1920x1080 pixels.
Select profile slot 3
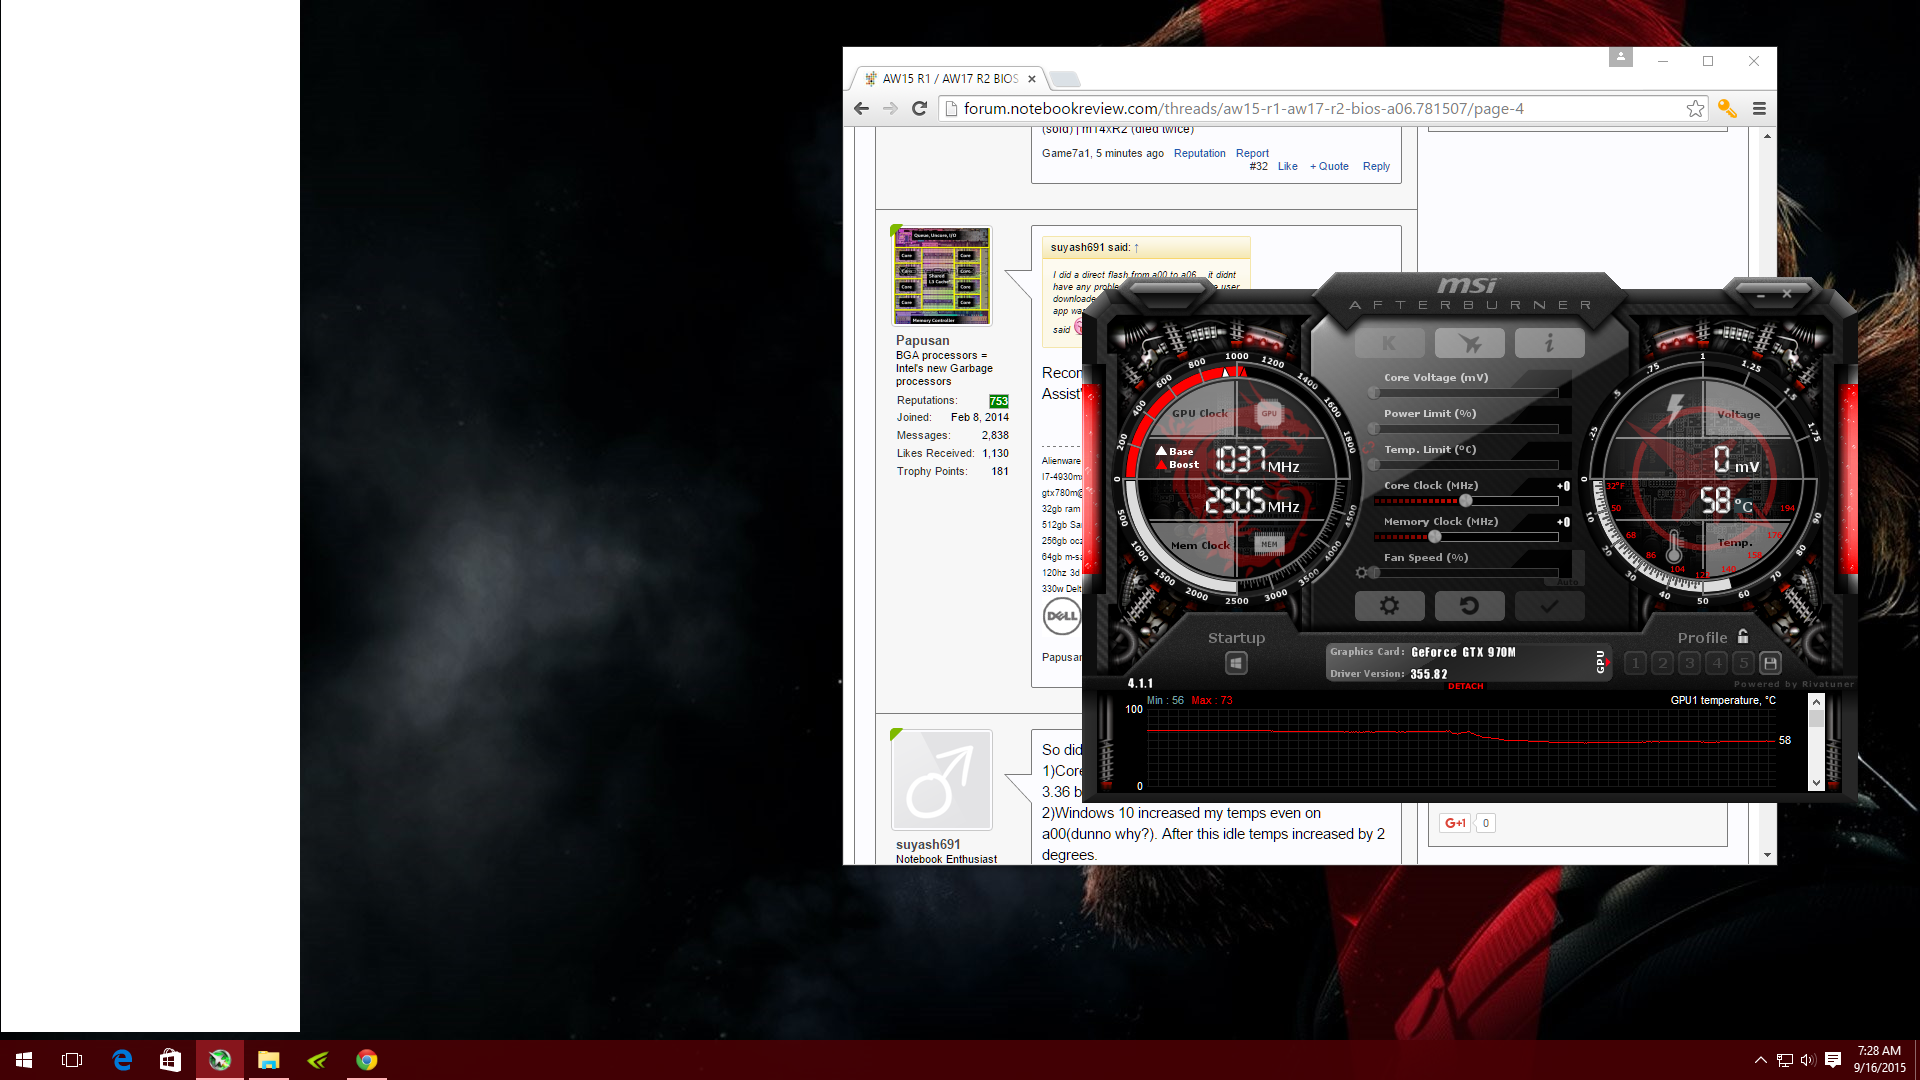(1689, 662)
